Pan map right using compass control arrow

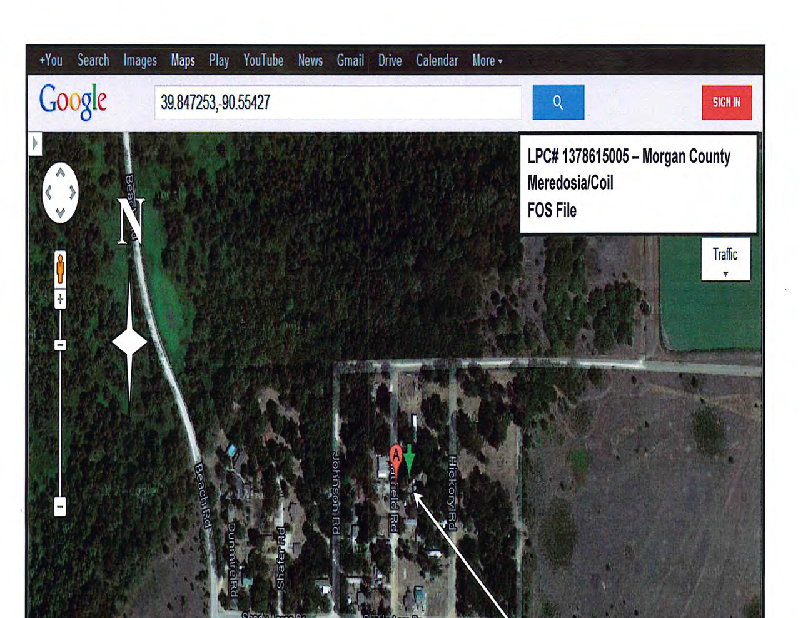point(74,191)
